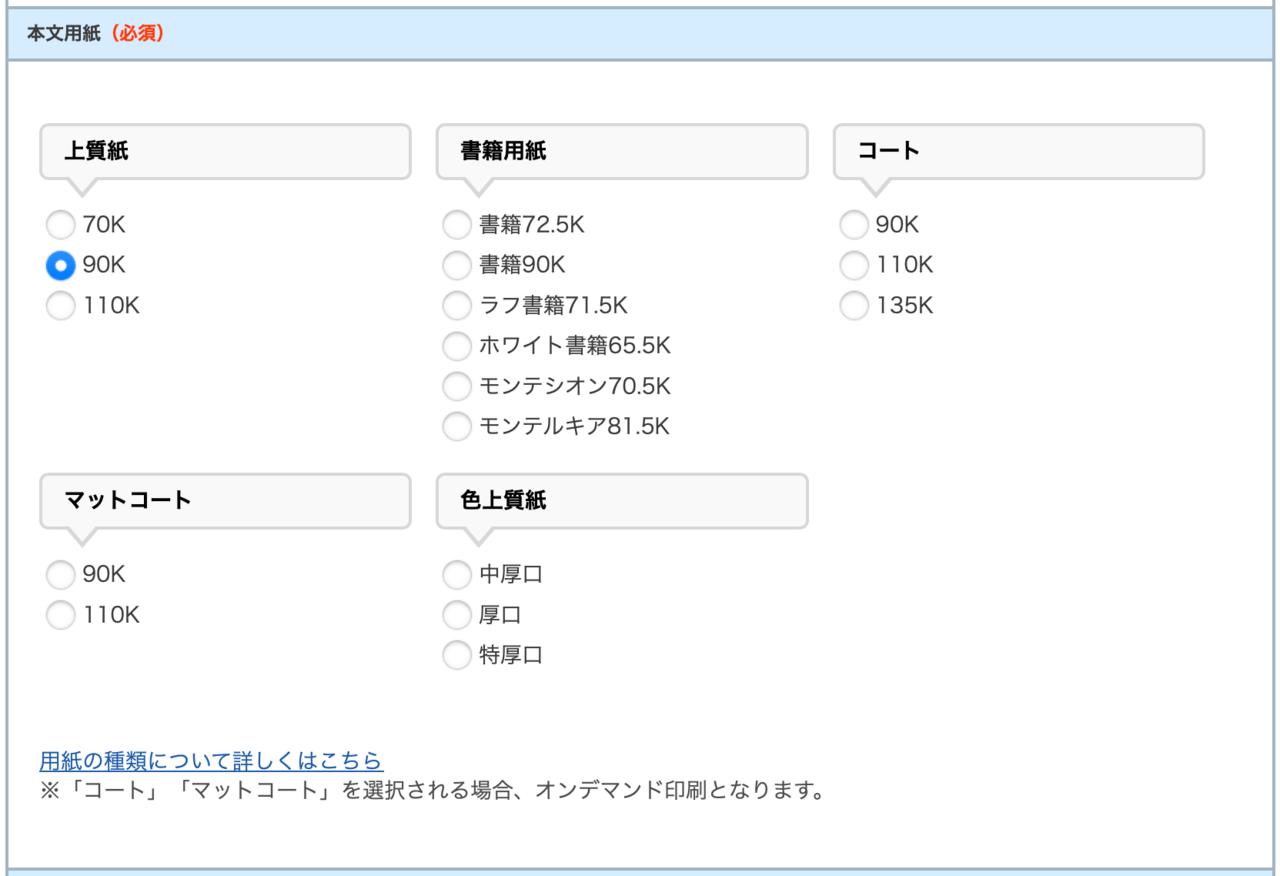1280x876 pixels.
Task: Choose the selected 90K option in 上質紙
Action: point(61,265)
